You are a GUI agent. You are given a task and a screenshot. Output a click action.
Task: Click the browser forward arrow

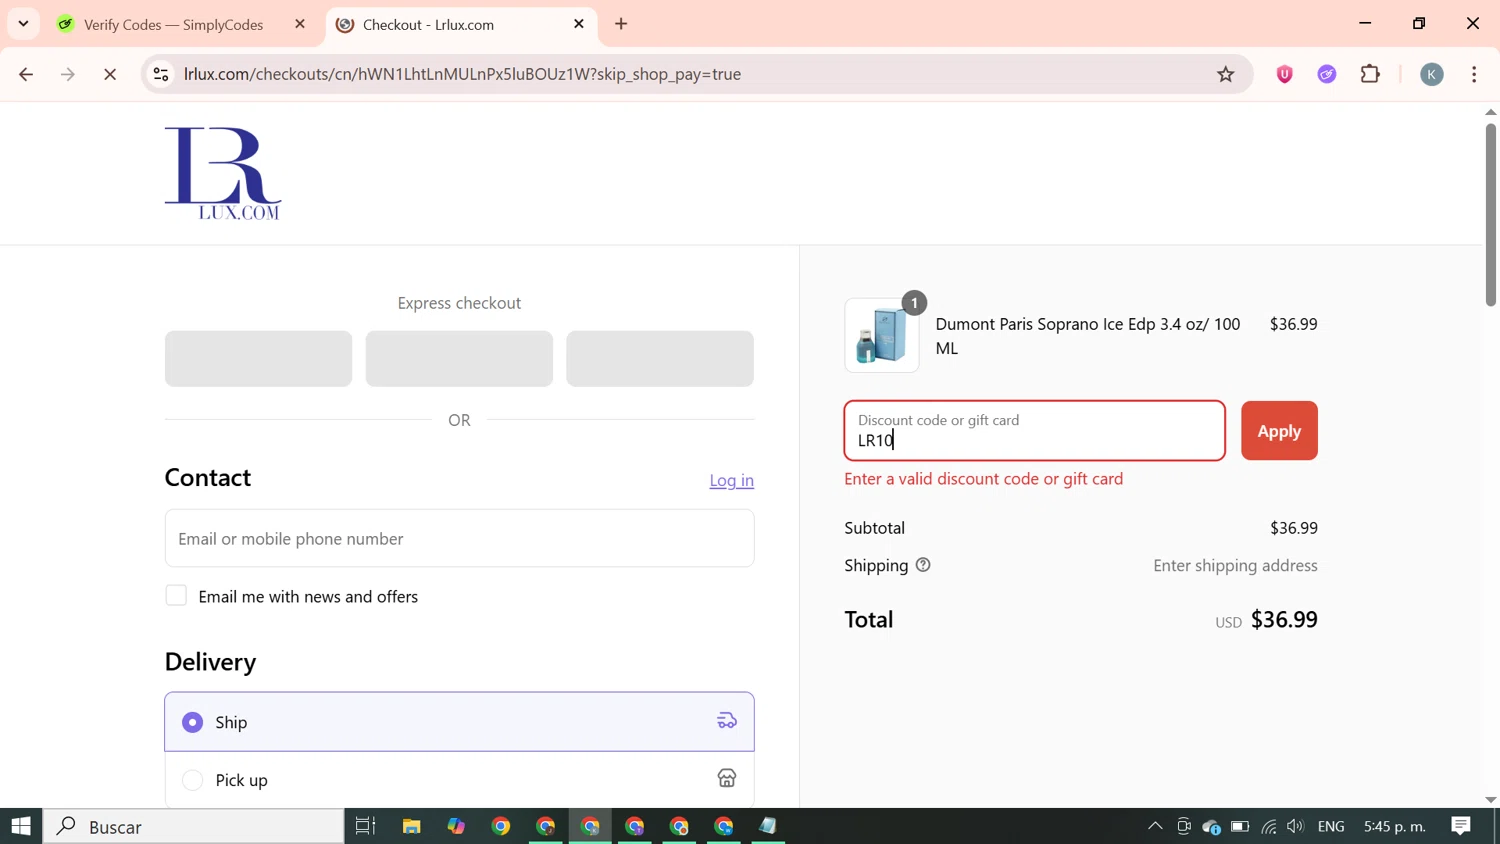[68, 74]
